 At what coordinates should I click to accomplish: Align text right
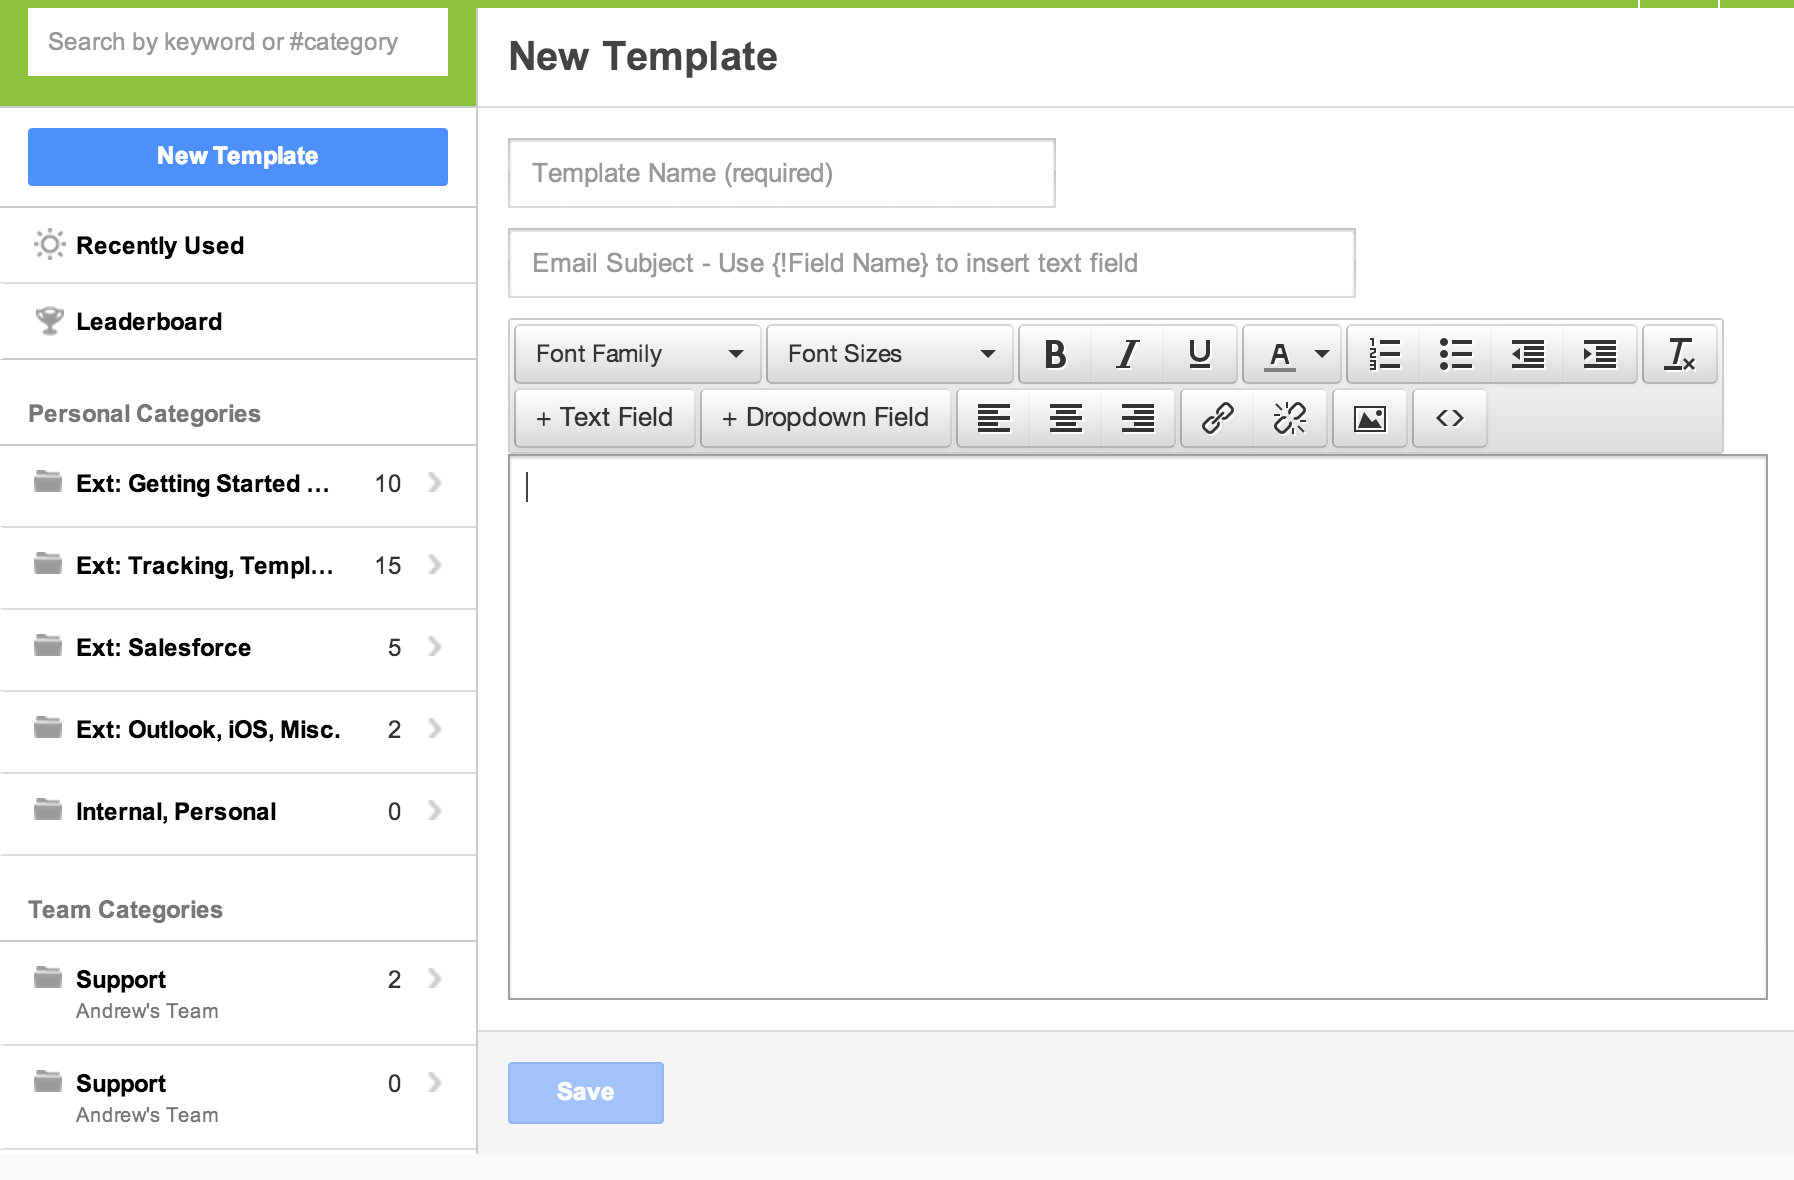[x=1138, y=418]
